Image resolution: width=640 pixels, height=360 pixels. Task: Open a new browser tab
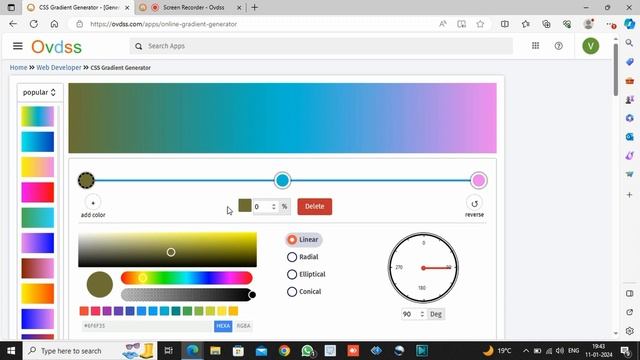click(255, 7)
